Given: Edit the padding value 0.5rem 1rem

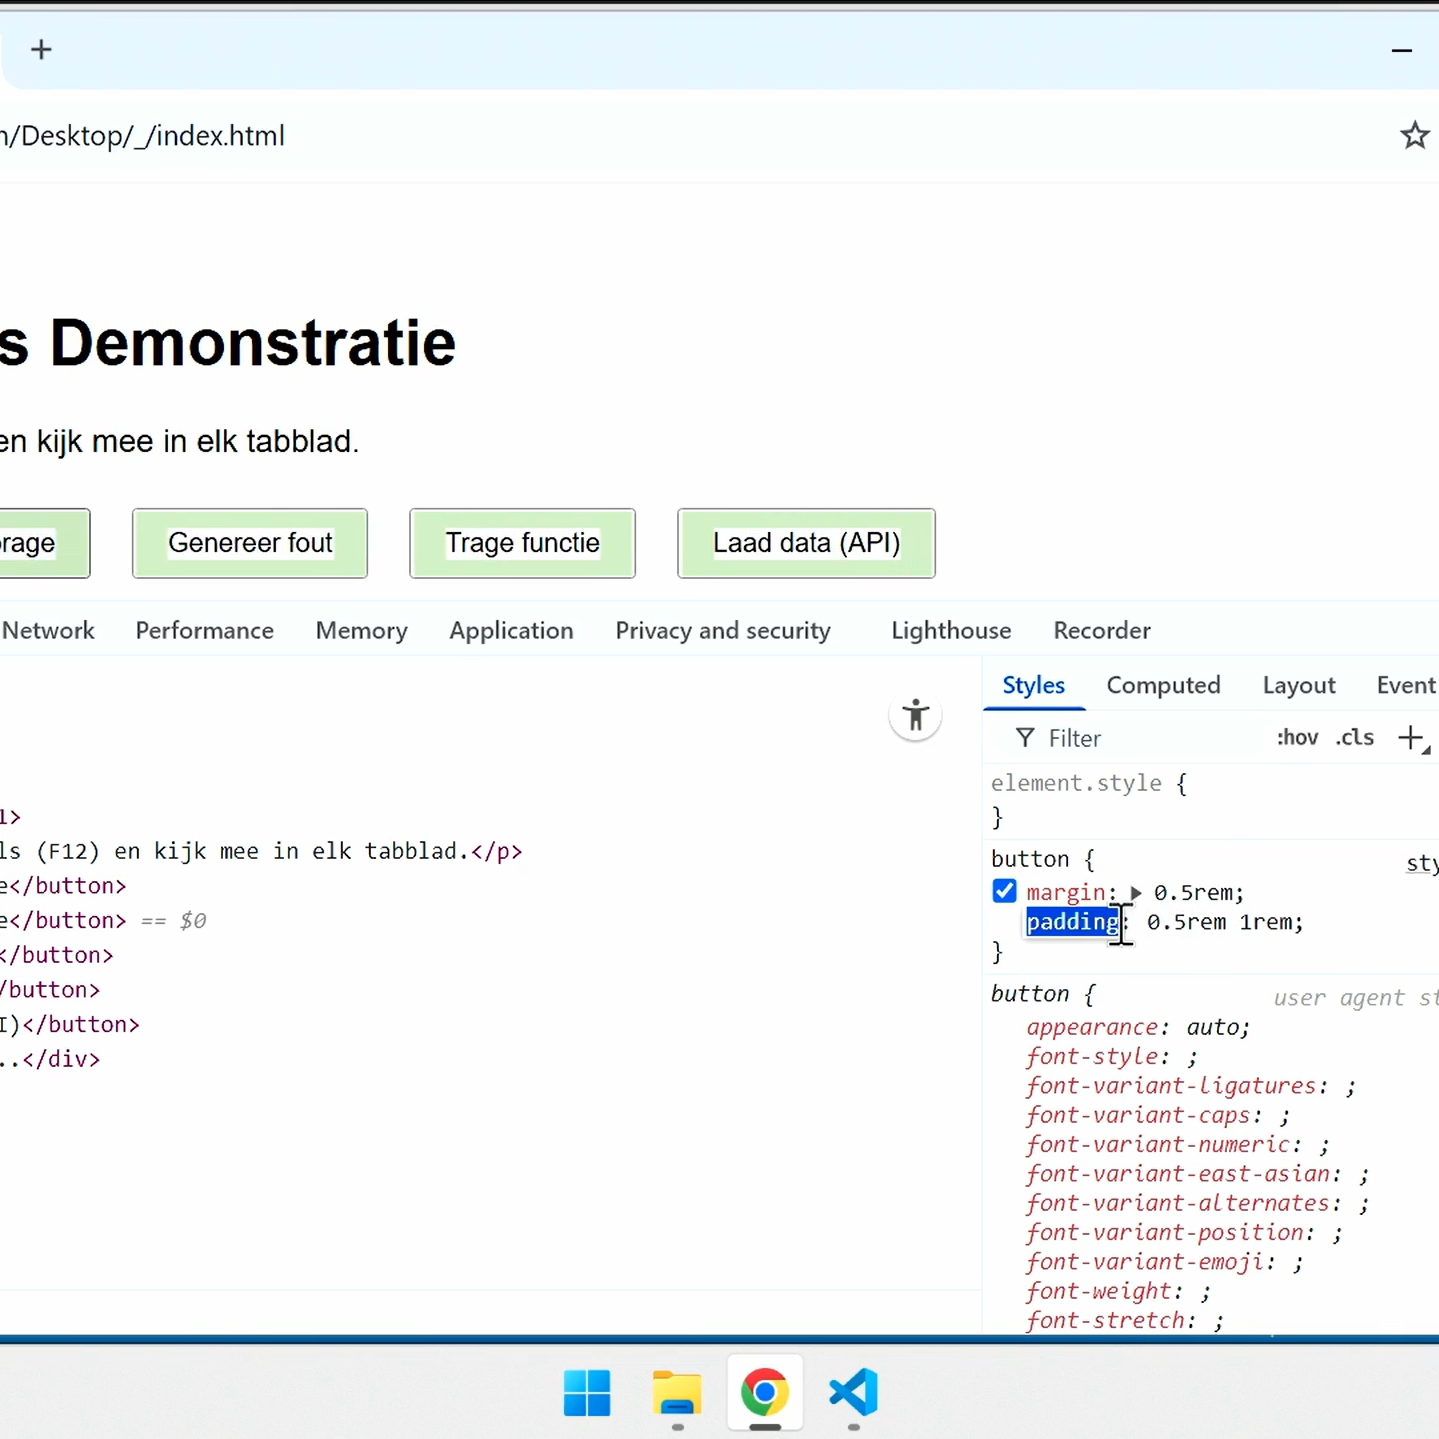Looking at the screenshot, I should [1224, 922].
